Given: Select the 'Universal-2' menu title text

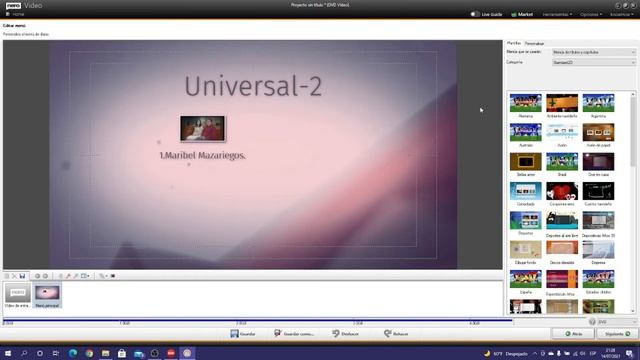Looking at the screenshot, I should 253,86.
